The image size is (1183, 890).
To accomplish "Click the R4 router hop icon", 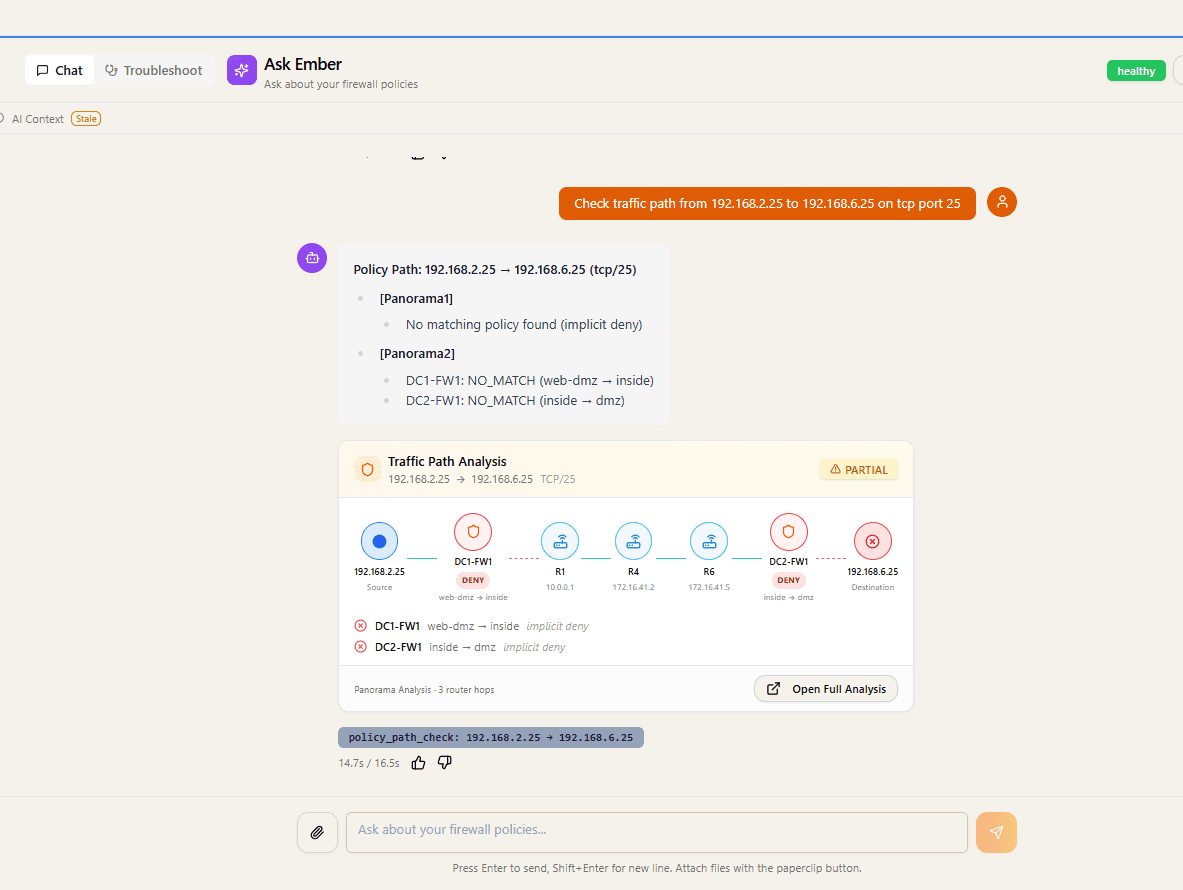I will pos(633,540).
